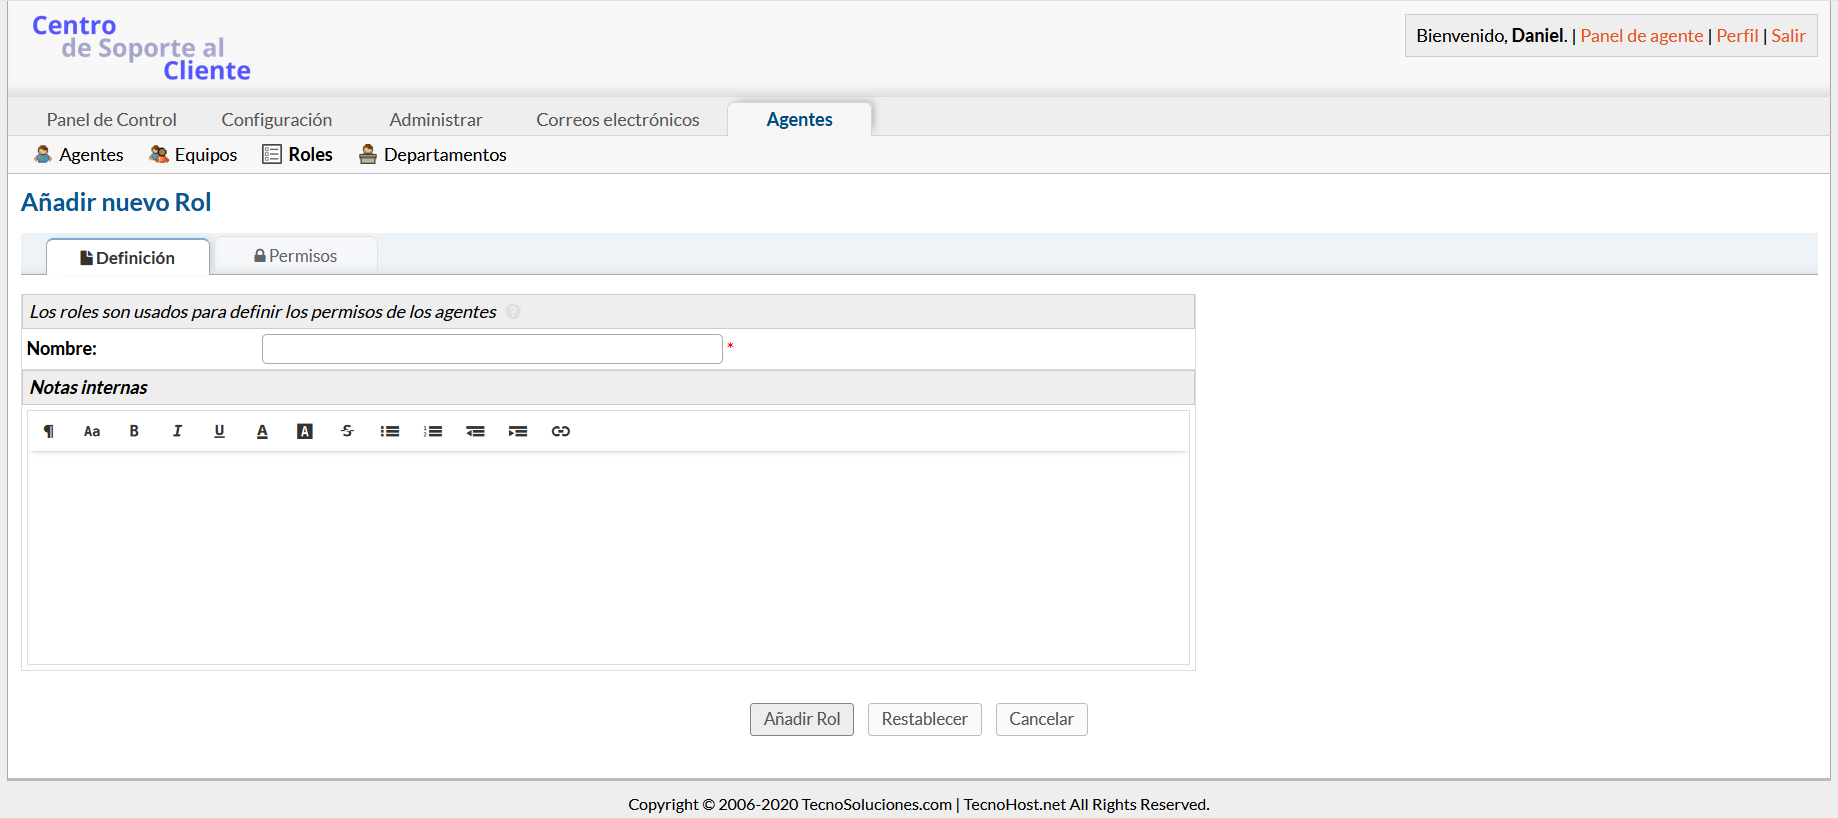Insert a hyperlink using link icon
The height and width of the screenshot is (818, 1838).
(x=561, y=431)
